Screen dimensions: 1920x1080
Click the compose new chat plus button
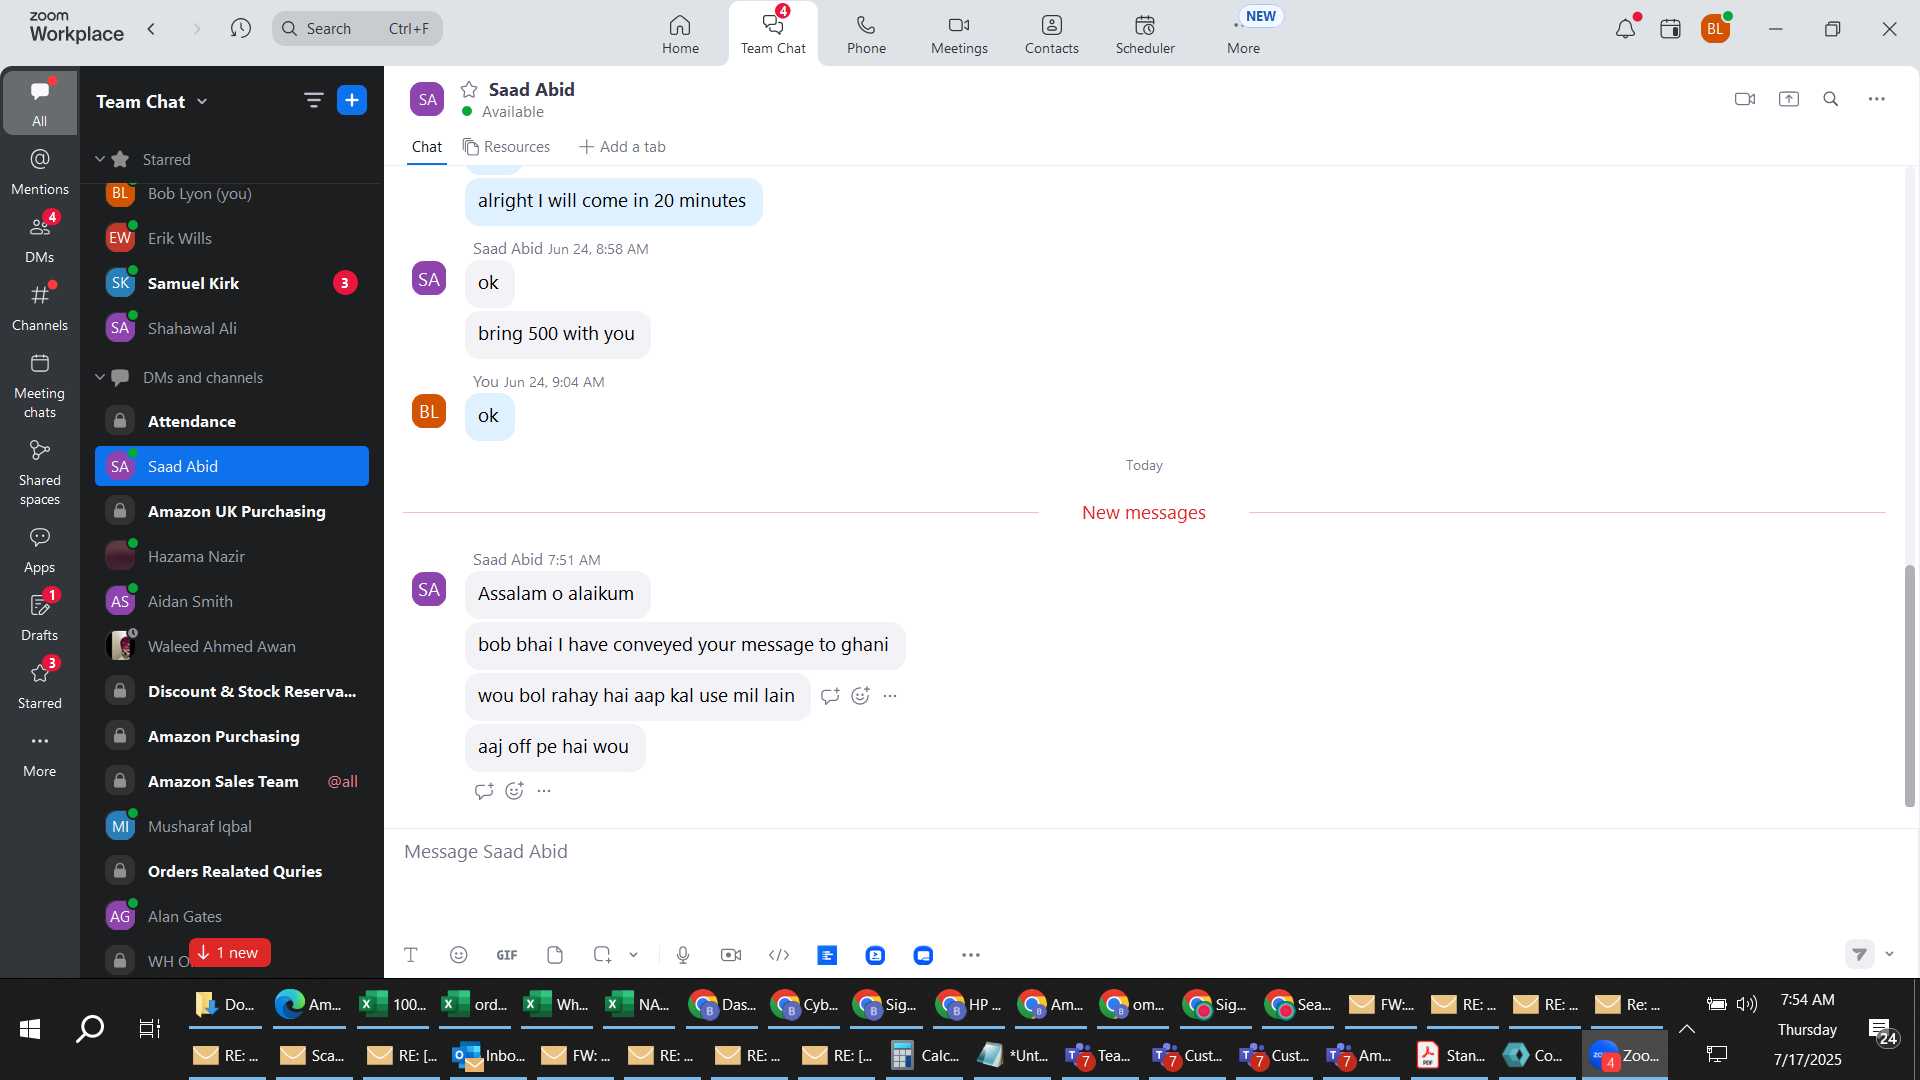(x=352, y=100)
